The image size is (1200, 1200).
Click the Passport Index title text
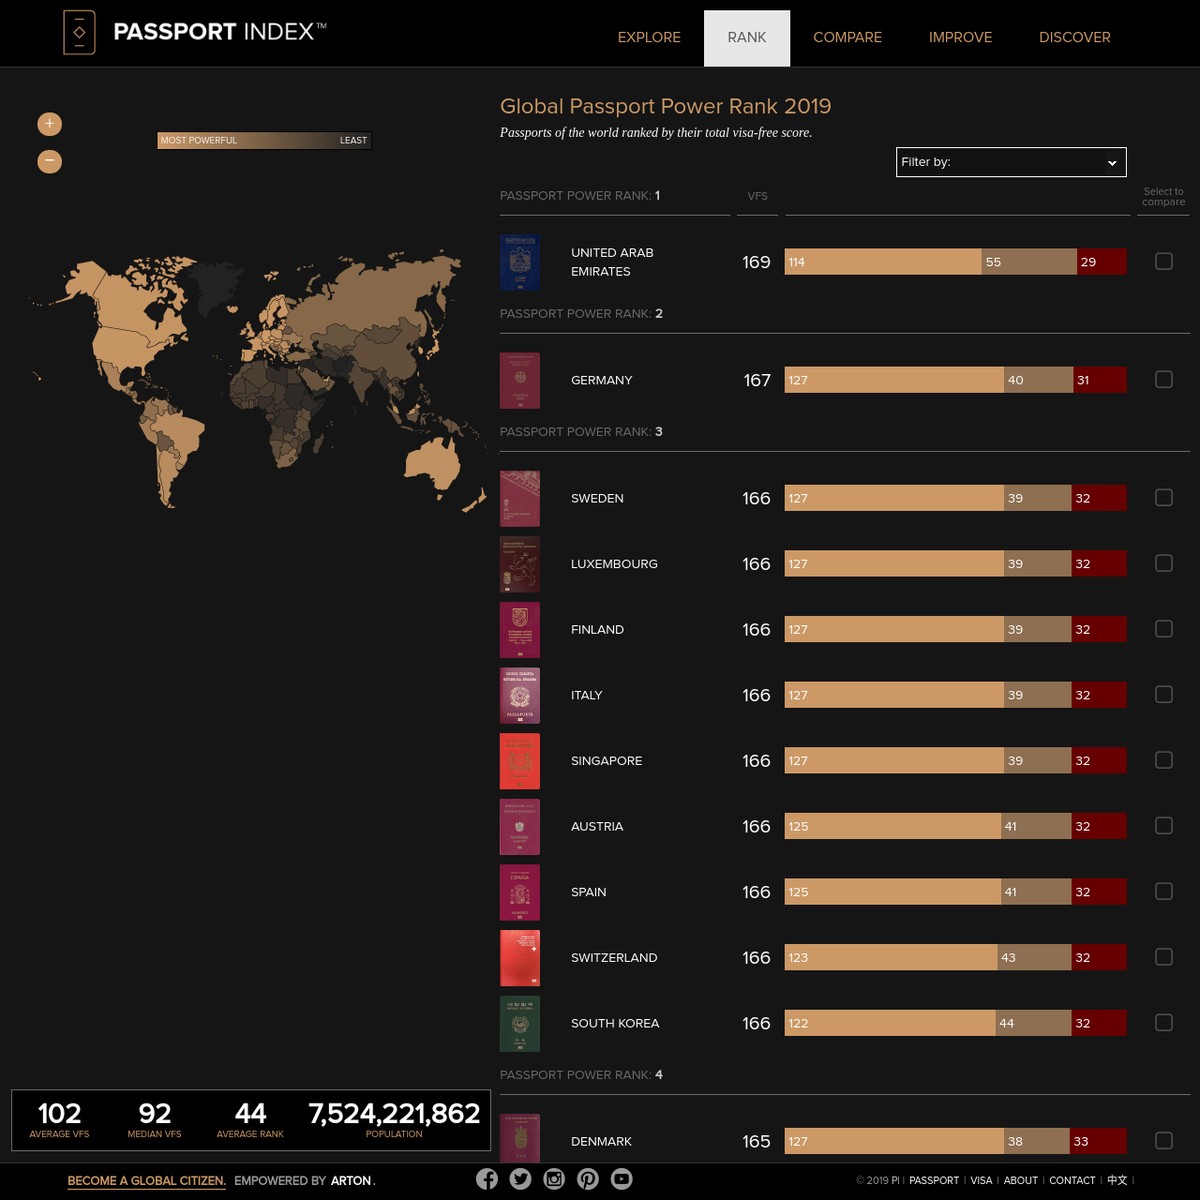[x=220, y=32]
